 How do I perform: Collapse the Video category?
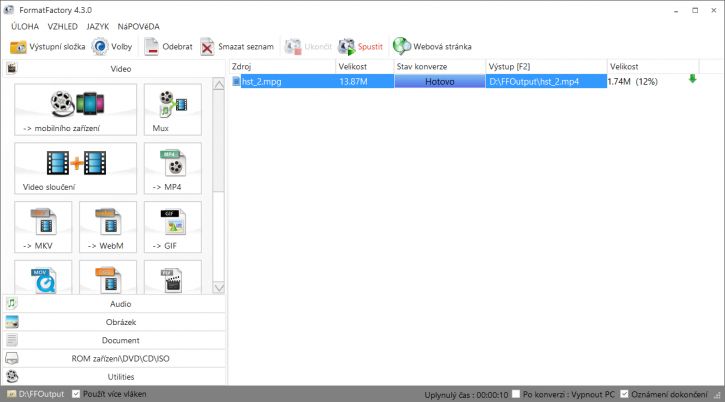115,68
